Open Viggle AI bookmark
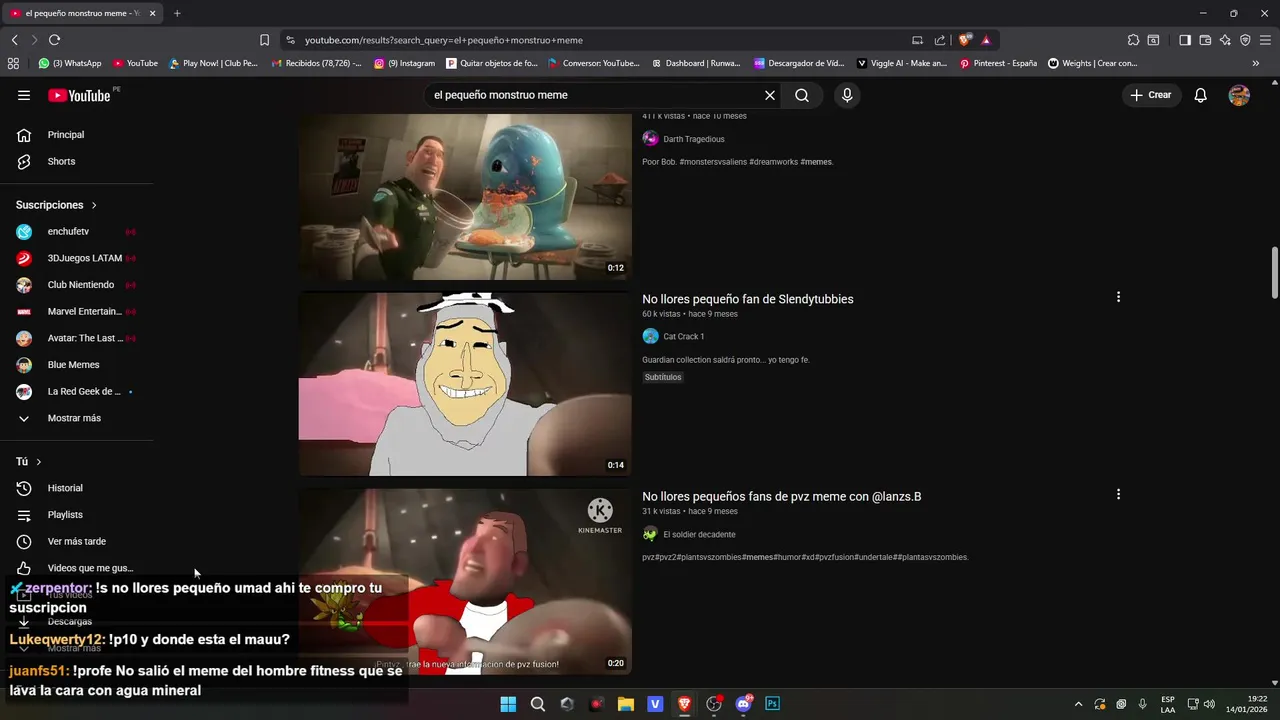This screenshot has height=720, width=1280. [902, 63]
